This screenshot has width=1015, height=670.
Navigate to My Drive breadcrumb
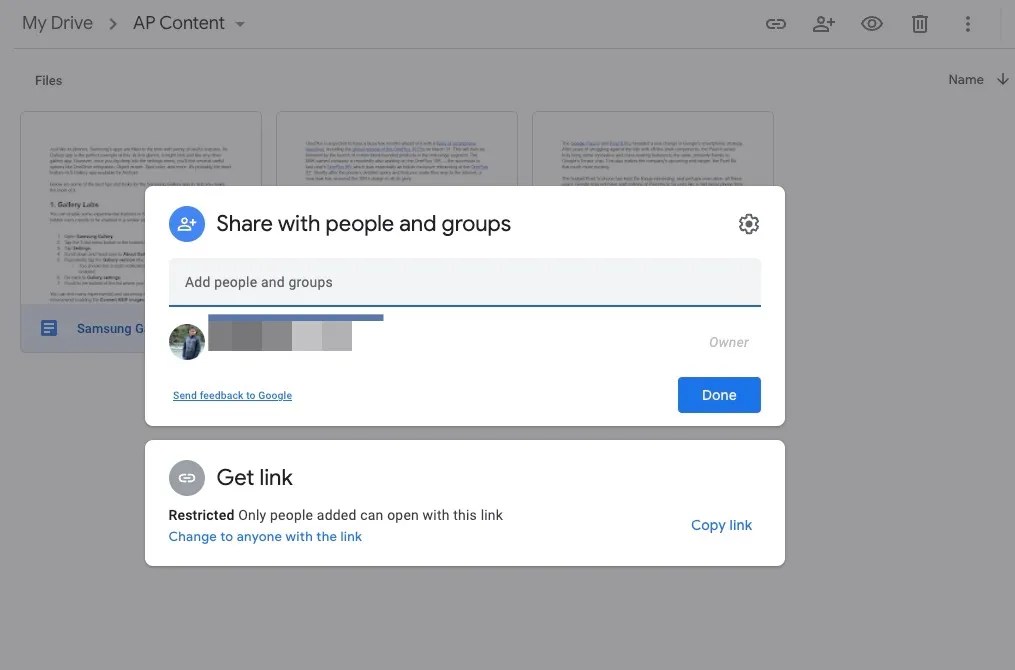coord(57,22)
